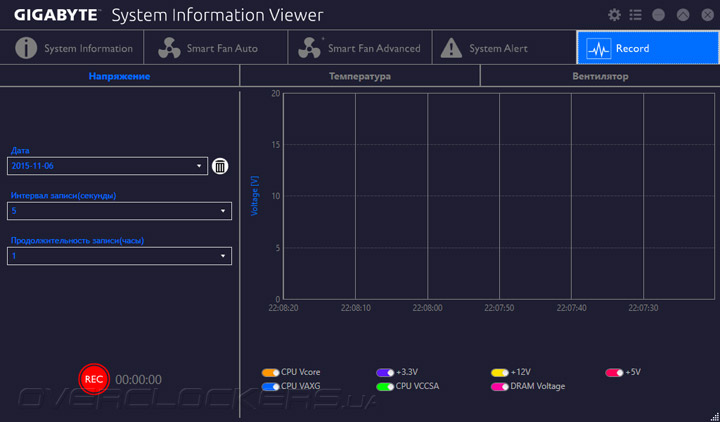Toggle the +12V yellow series switch
Image resolution: width=720 pixels, height=422 pixels.
pos(500,372)
